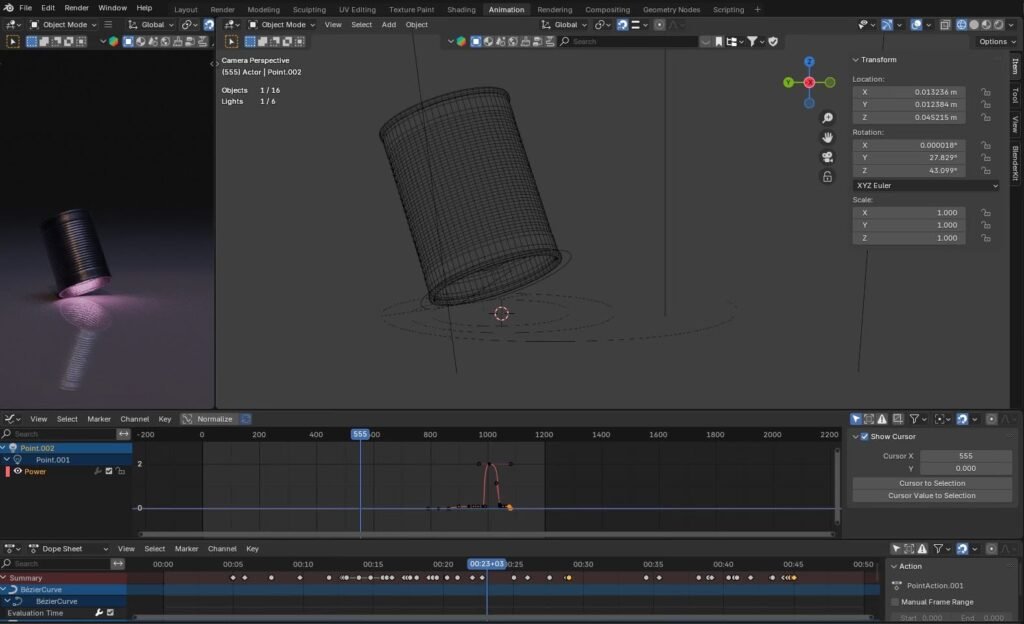Lock the Scale Z value
The image size is (1024, 624).
click(x=985, y=238)
